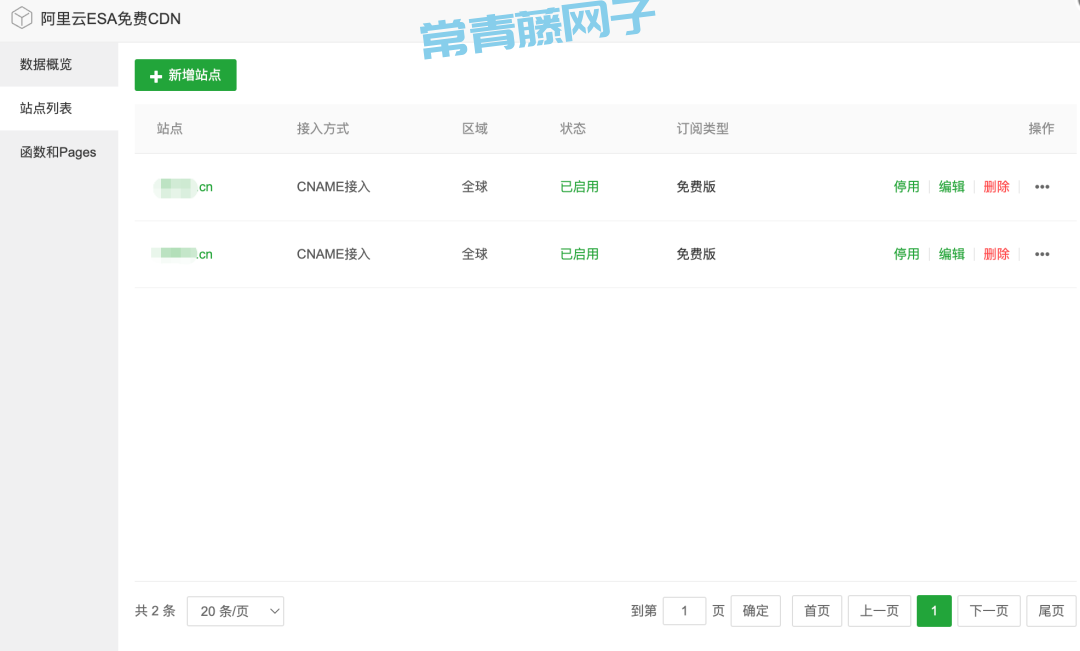This screenshot has width=1080, height=651.
Task: Select the 站点列表 sidebar tab
Action: (x=46, y=108)
